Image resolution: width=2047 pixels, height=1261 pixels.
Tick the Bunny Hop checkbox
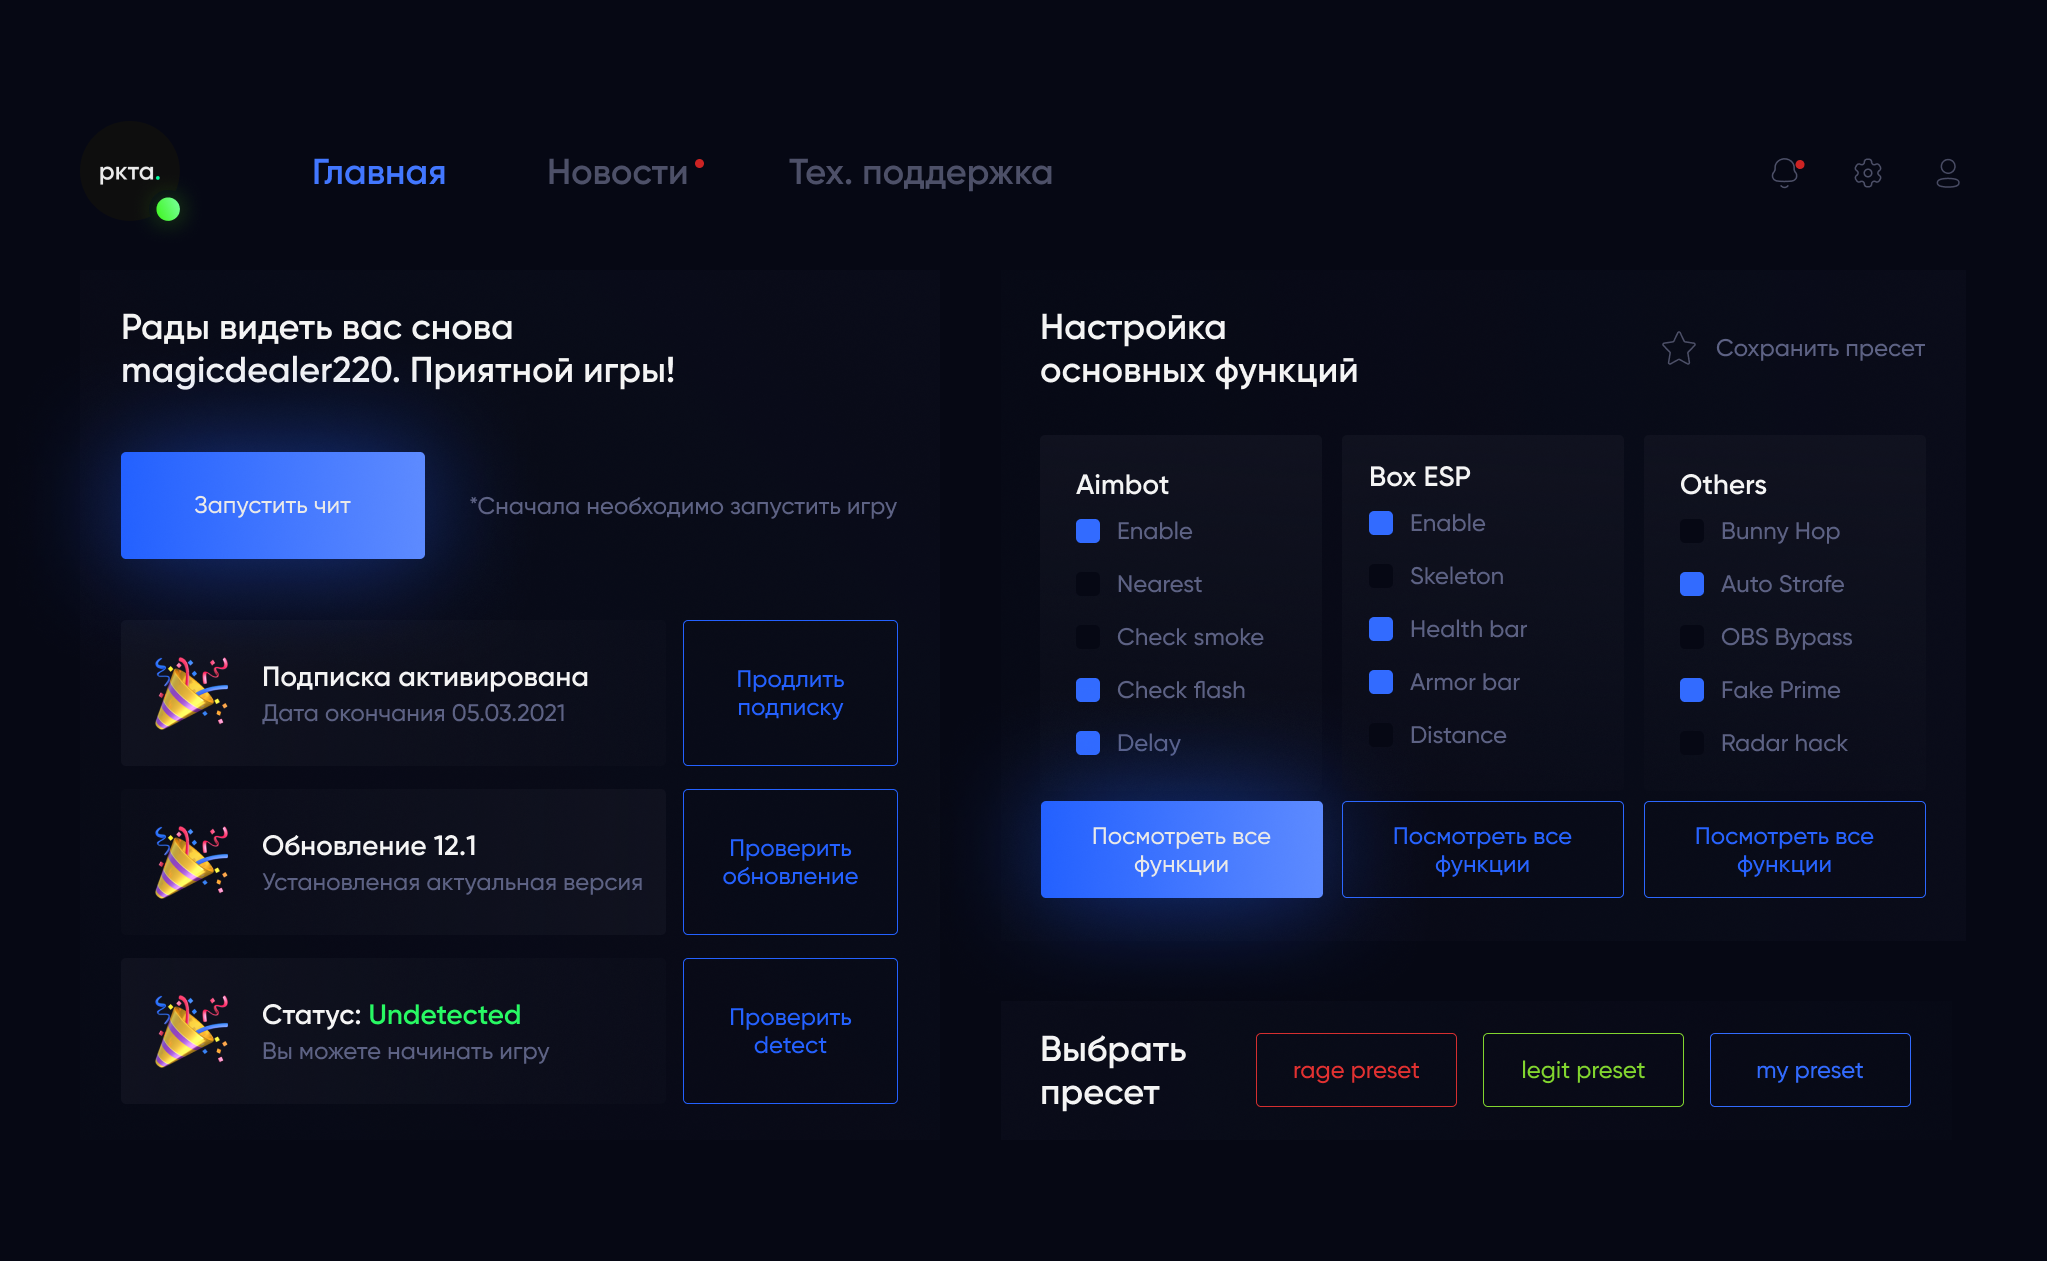(1692, 531)
